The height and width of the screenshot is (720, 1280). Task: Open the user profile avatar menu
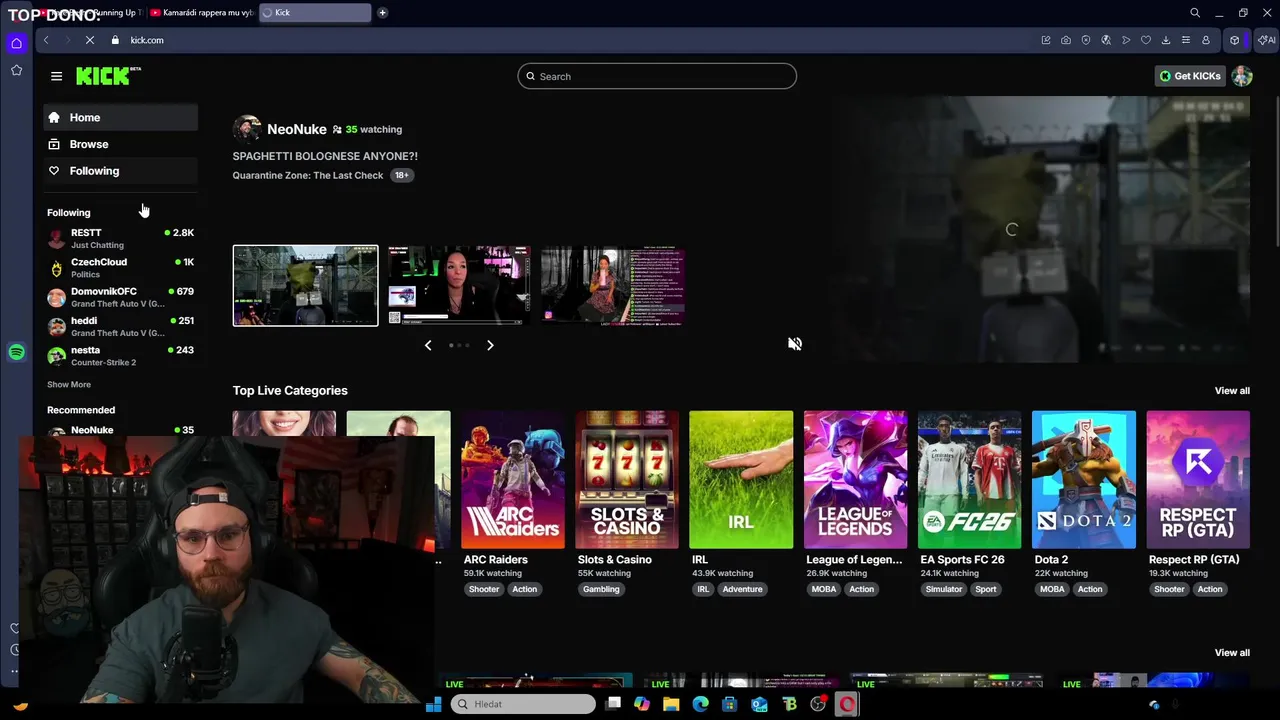pyautogui.click(x=1242, y=76)
